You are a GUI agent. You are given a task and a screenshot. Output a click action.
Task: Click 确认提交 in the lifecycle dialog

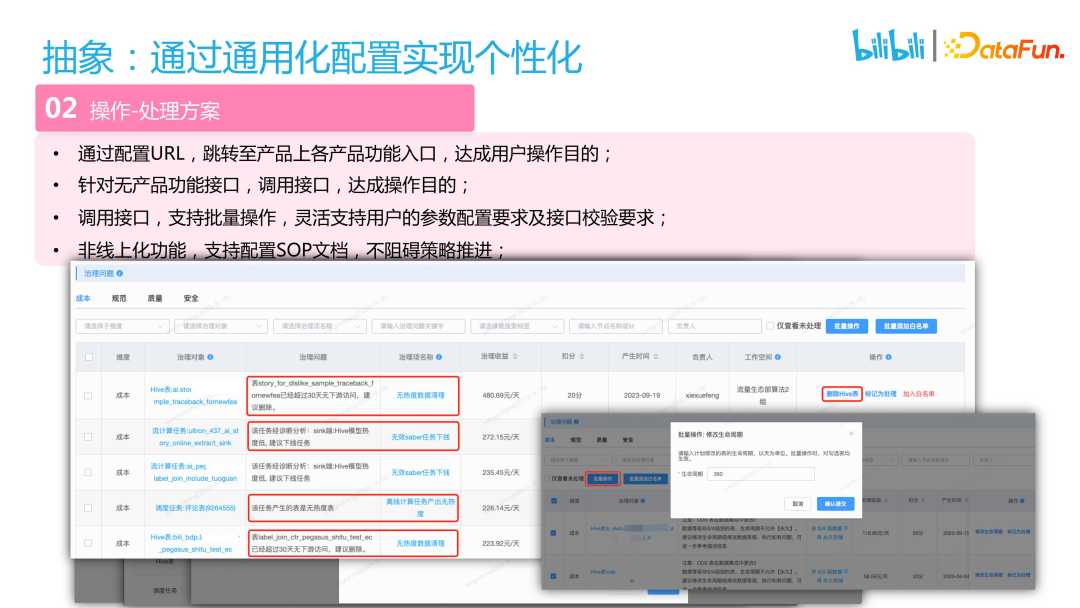pyautogui.click(x=837, y=504)
